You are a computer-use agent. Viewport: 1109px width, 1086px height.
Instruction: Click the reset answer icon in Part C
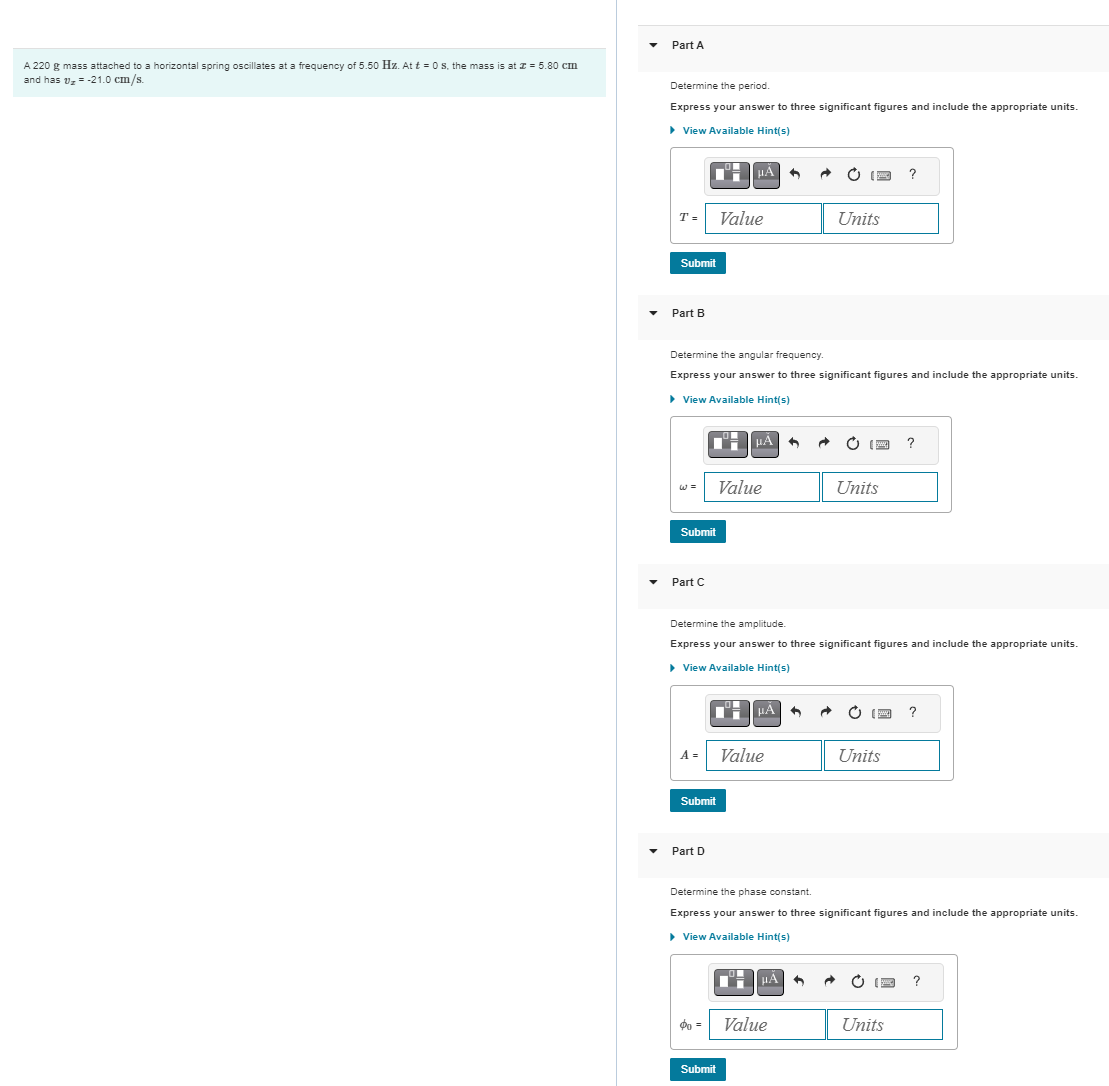point(853,712)
